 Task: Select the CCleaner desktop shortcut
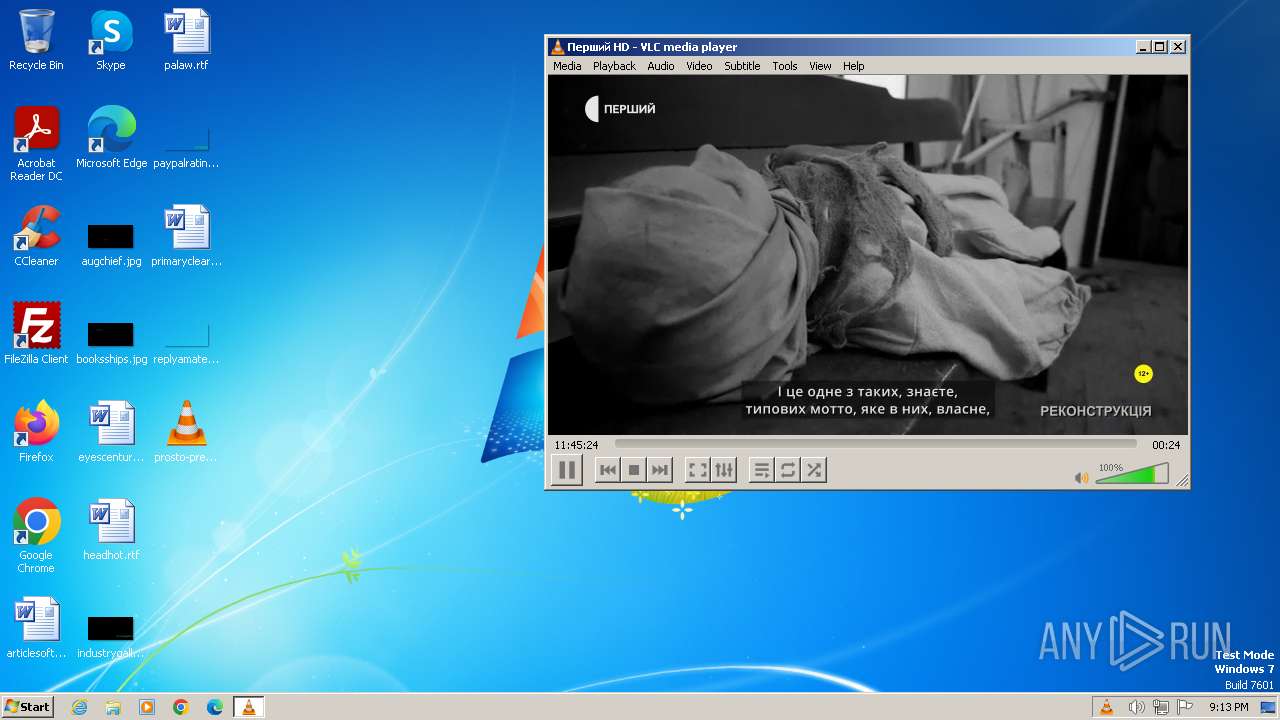tap(36, 236)
